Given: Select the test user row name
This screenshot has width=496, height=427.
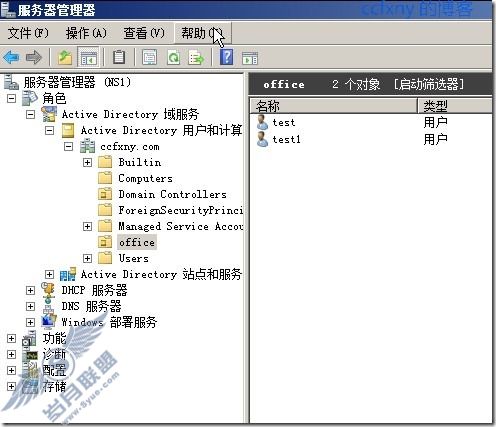Looking at the screenshot, I should click(x=284, y=122).
